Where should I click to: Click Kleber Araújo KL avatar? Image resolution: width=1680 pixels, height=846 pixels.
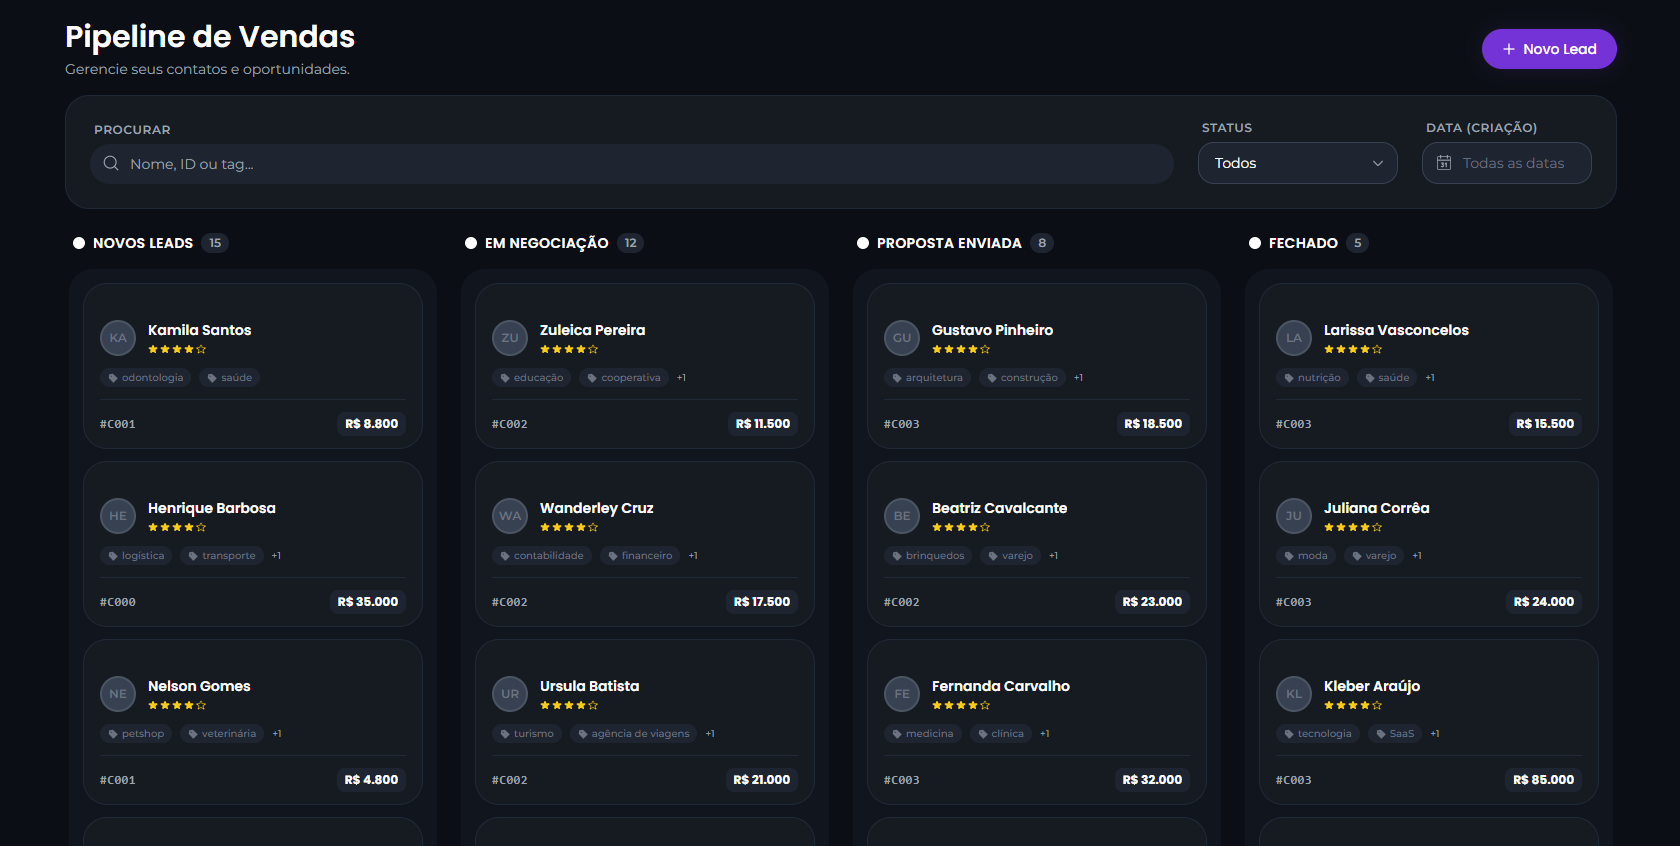click(1294, 694)
